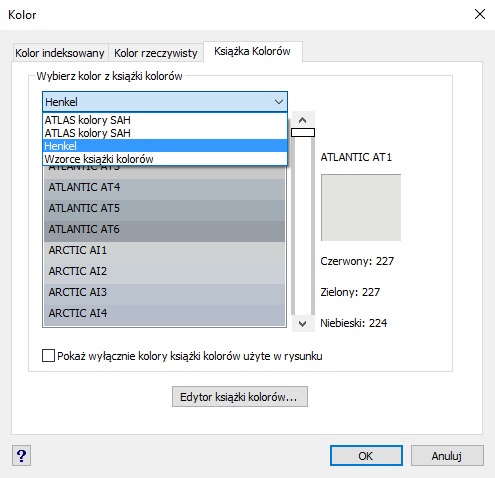
Task: Choose the first ATLAS kolory SAH entry
Action: pos(165,120)
